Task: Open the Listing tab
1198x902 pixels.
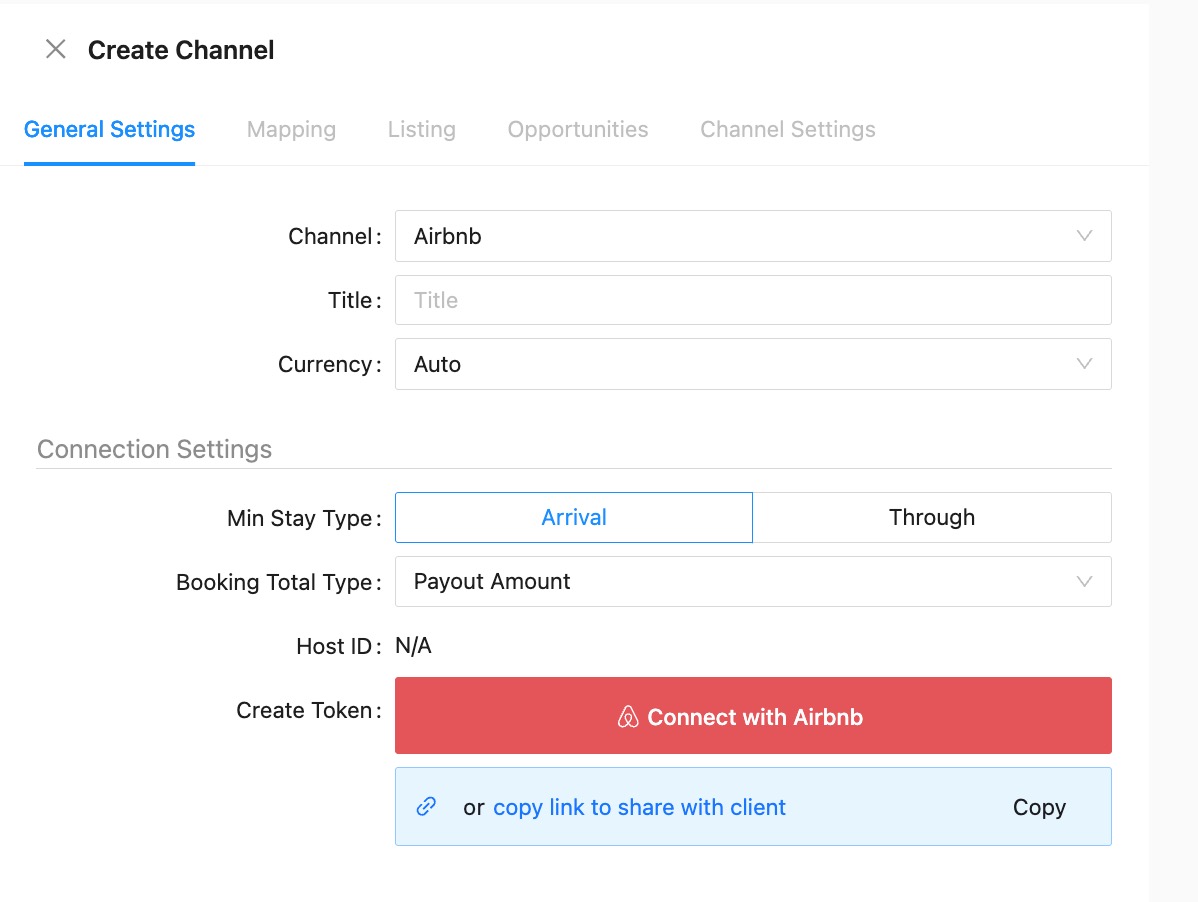Action: click(422, 129)
